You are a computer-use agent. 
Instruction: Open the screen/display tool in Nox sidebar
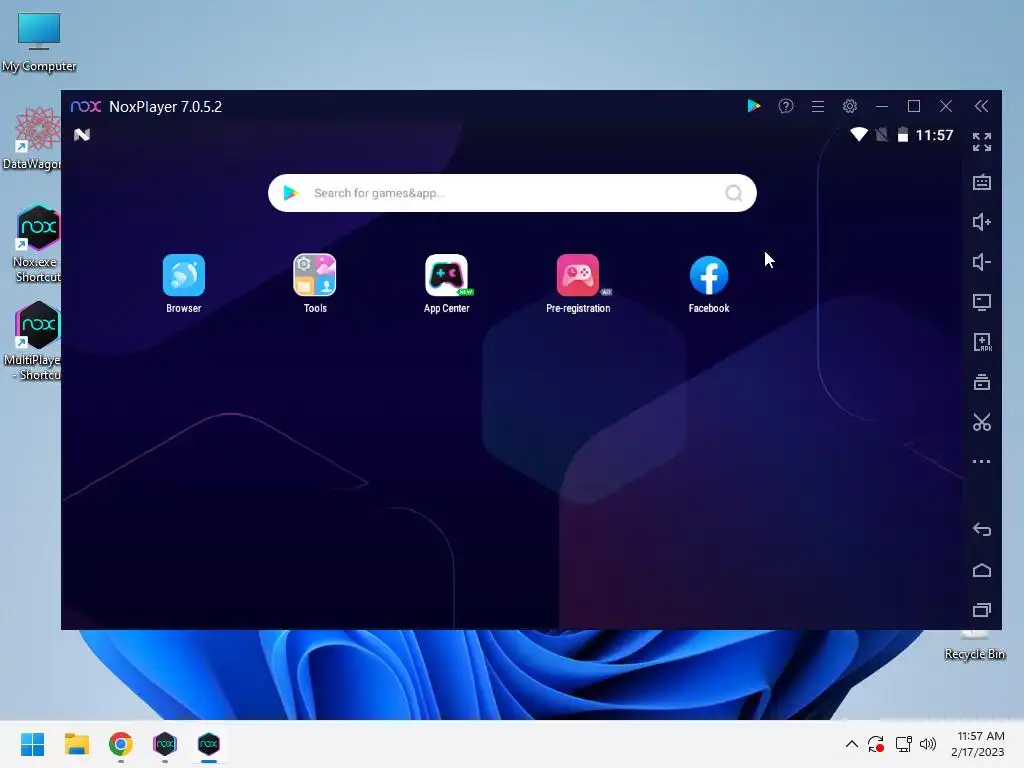click(x=982, y=302)
